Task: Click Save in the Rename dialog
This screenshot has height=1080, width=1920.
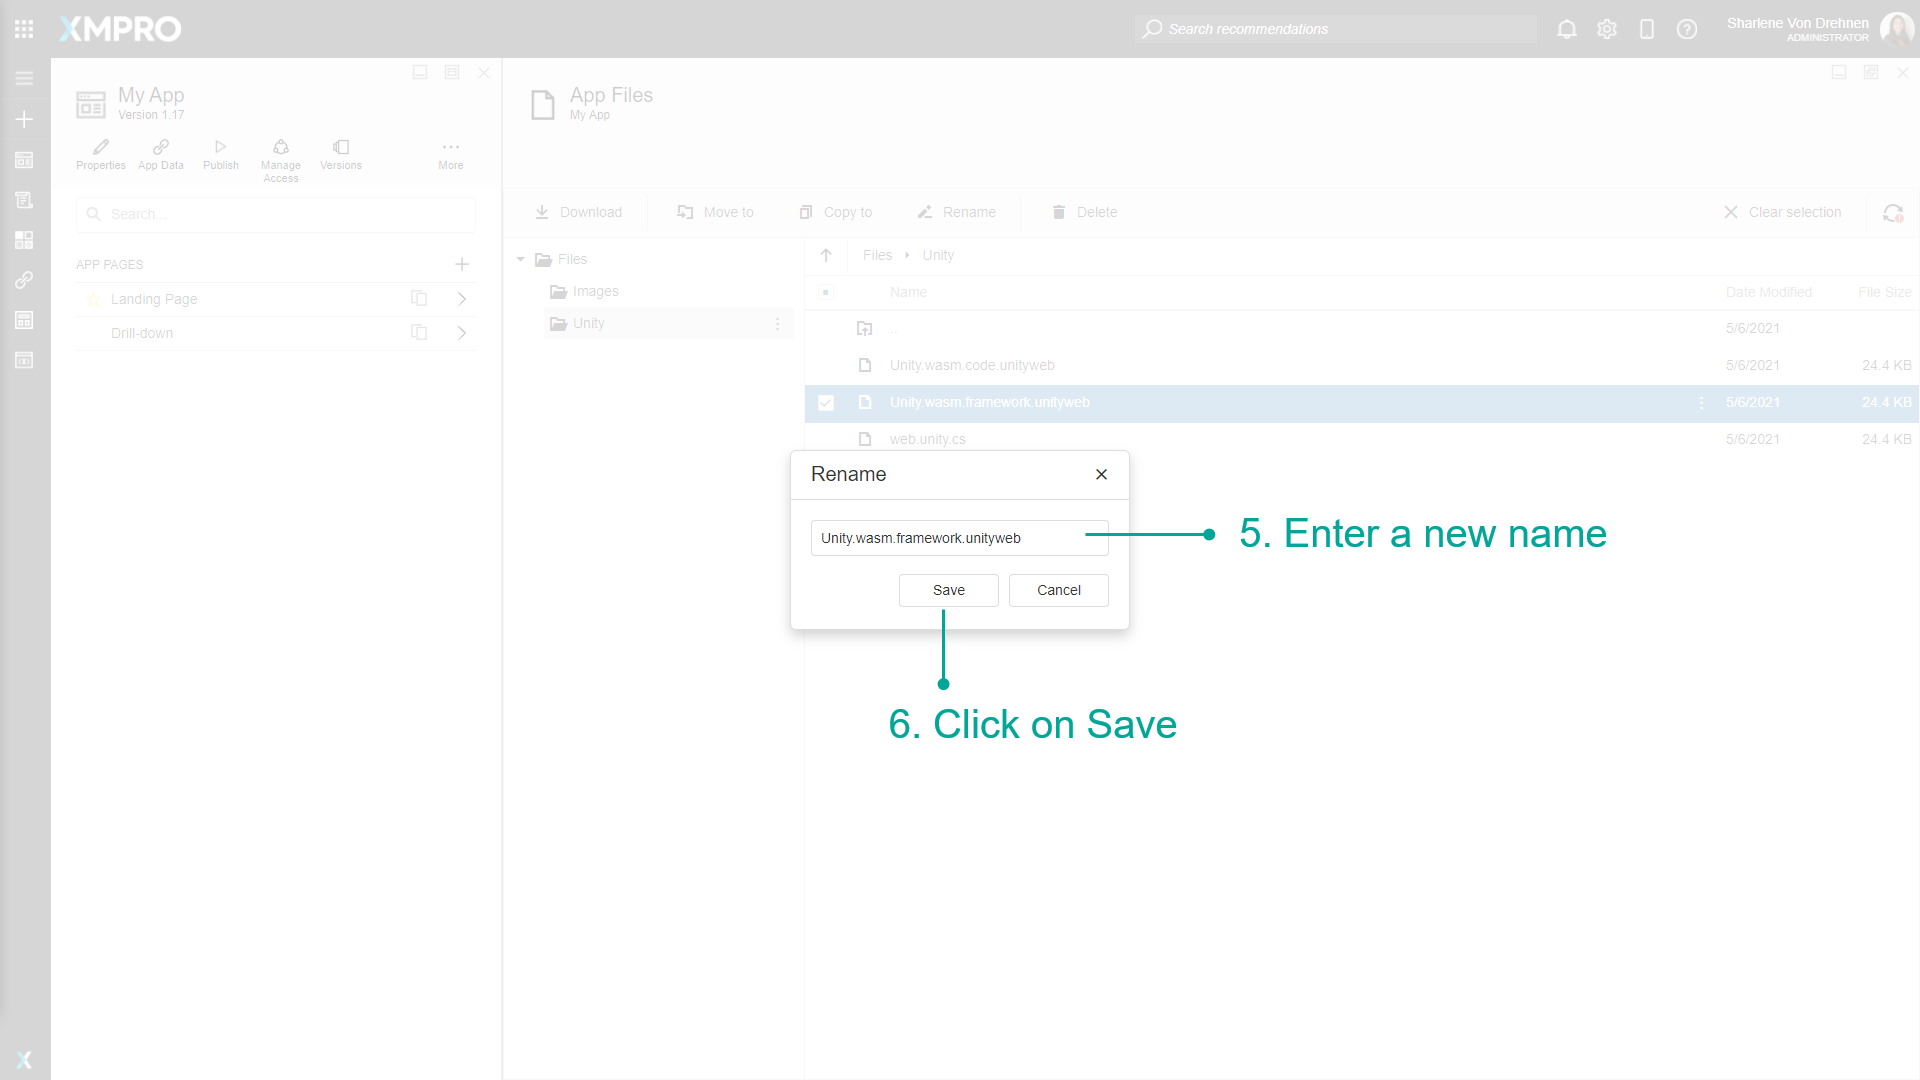Action: click(947, 590)
